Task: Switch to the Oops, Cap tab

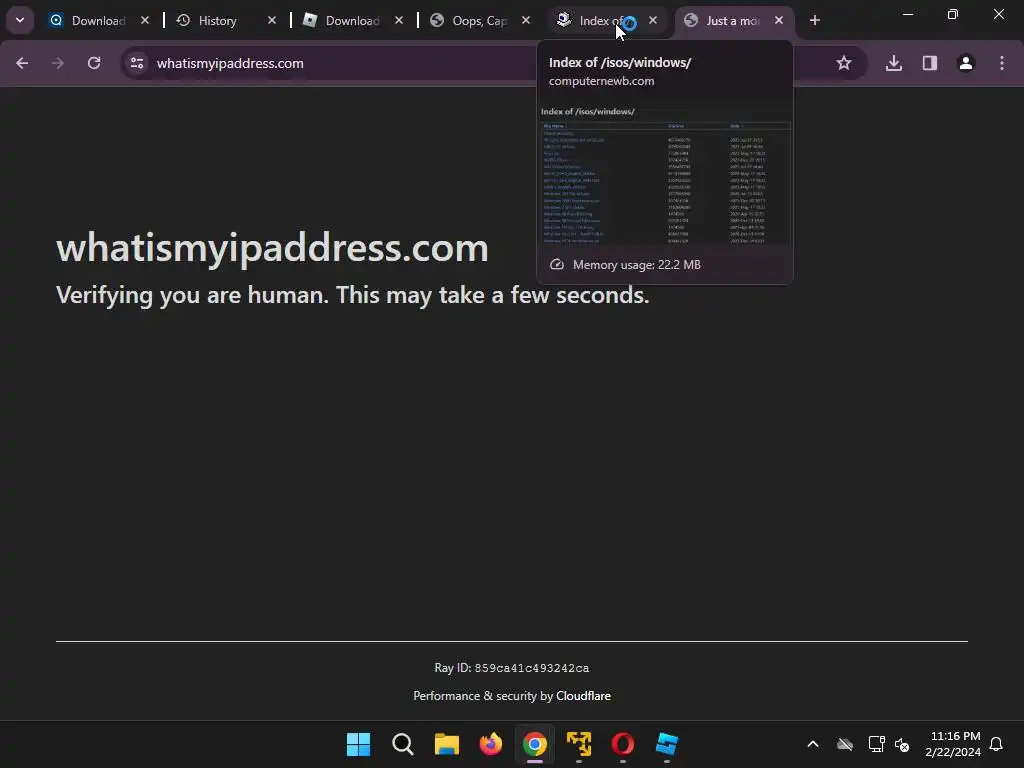Action: [x=479, y=21]
